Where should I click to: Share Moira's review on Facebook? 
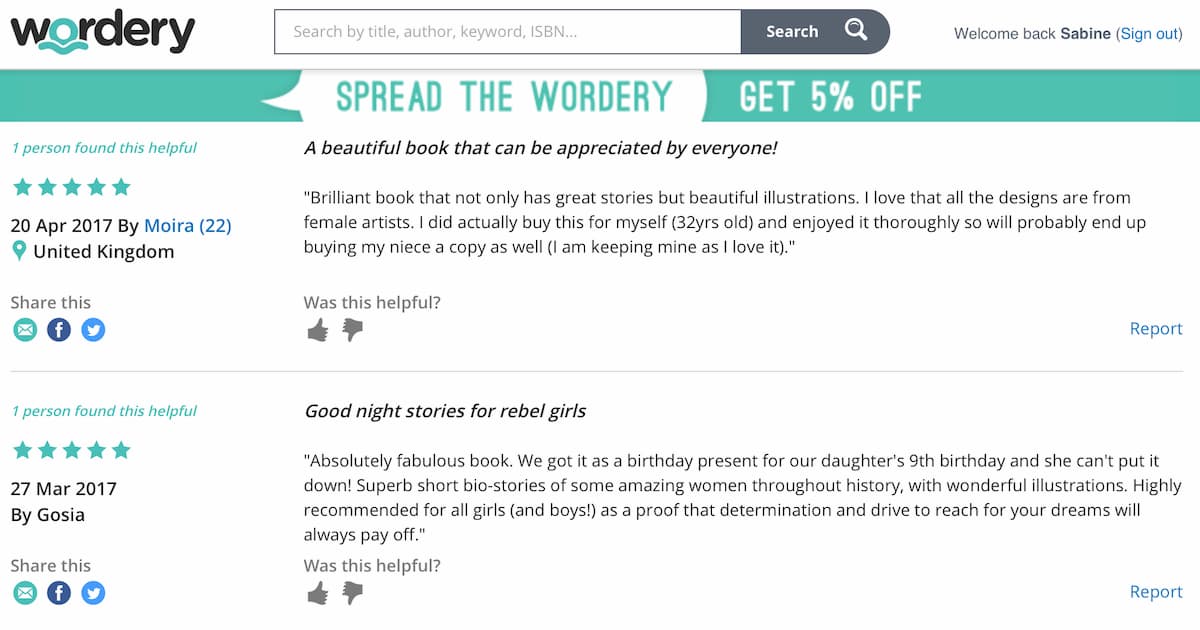click(x=59, y=330)
